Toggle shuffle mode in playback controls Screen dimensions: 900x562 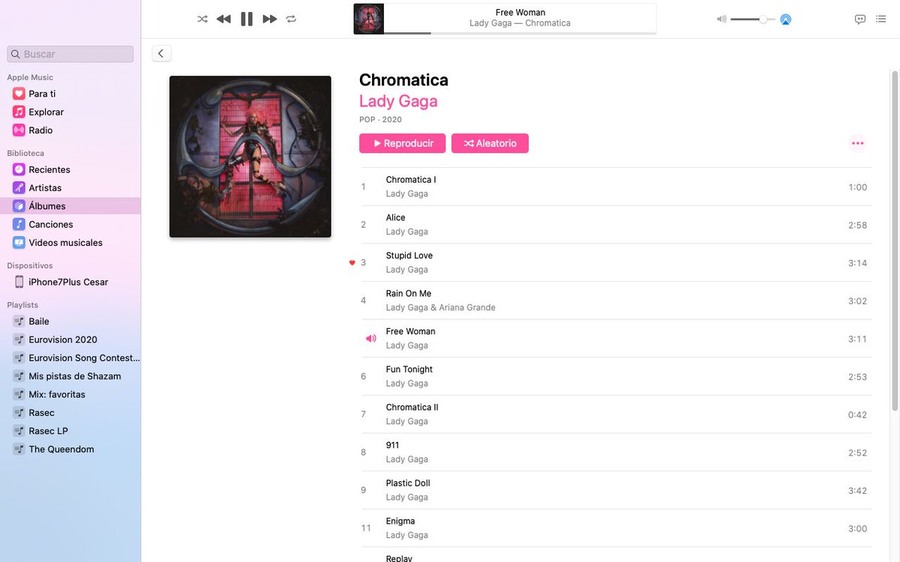coord(202,19)
